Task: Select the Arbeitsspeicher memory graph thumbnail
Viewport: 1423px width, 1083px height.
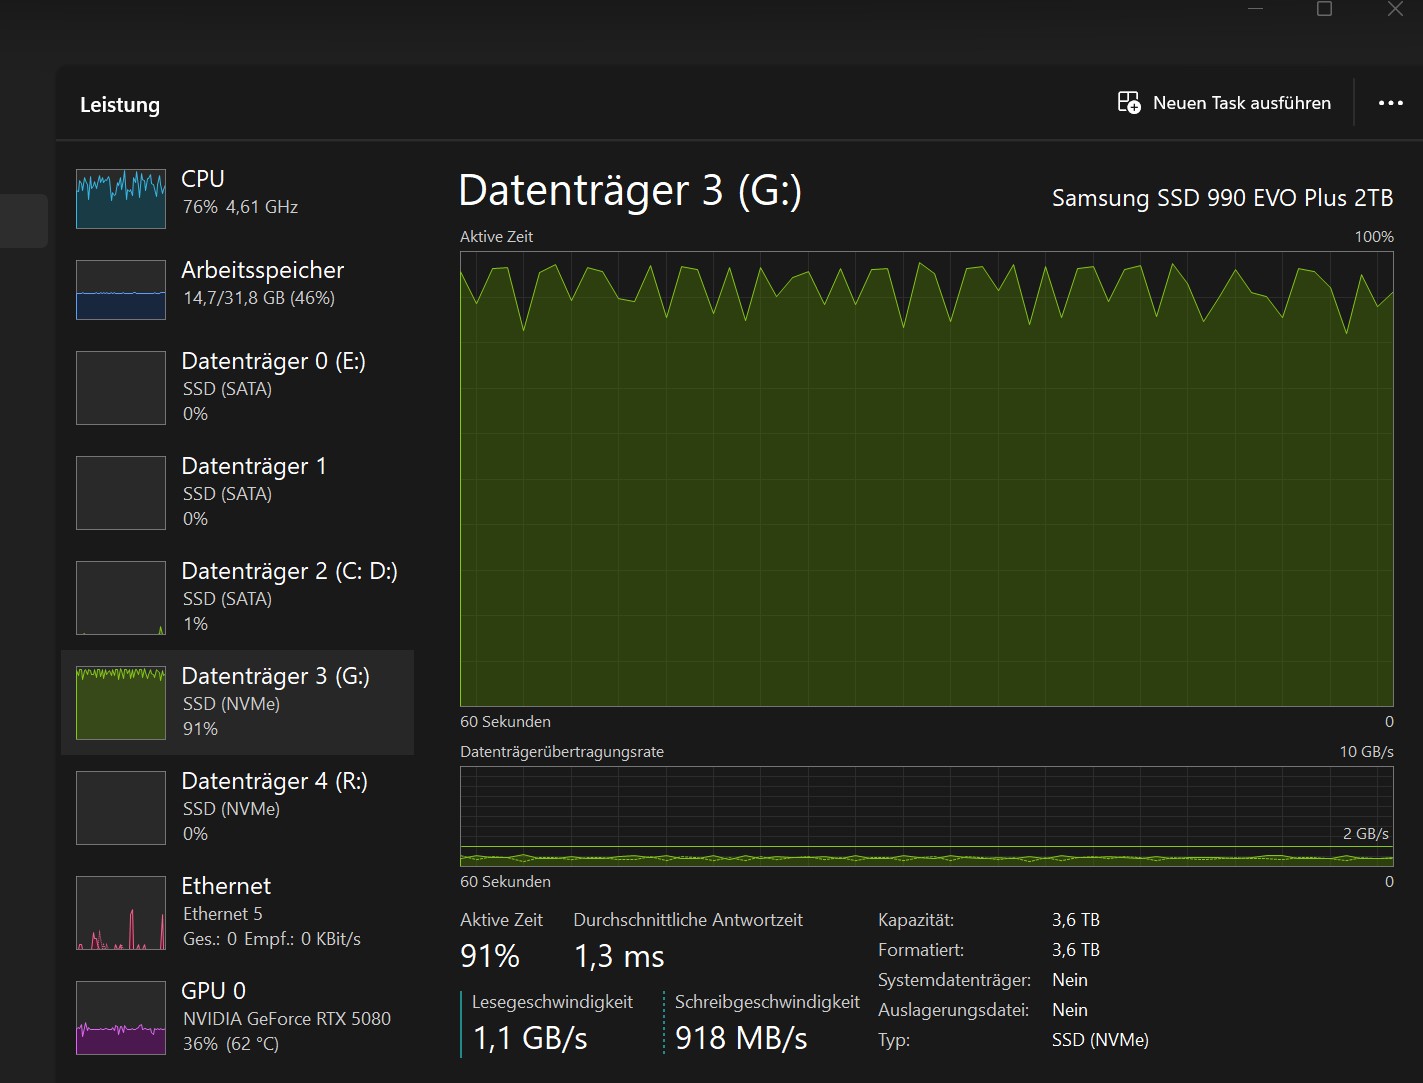Action: (x=121, y=290)
